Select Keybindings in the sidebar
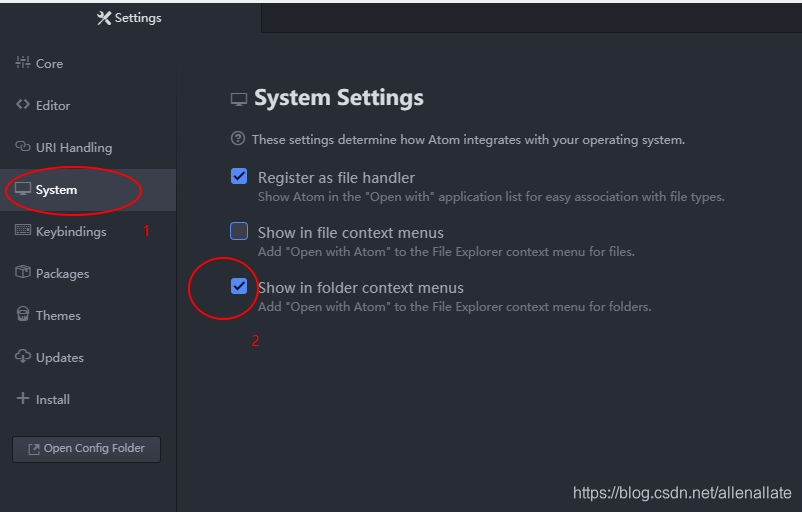The image size is (802, 512). coord(88,231)
